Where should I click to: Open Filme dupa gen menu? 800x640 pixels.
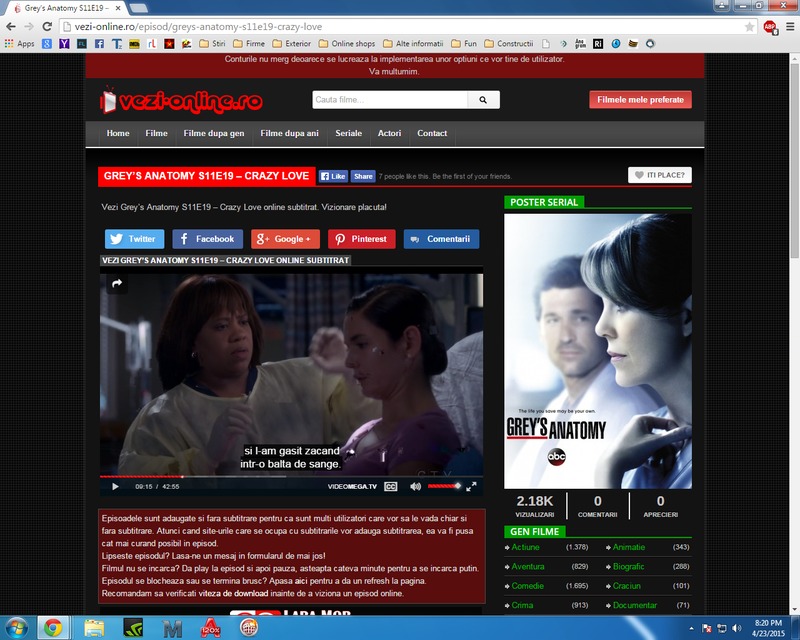pos(214,133)
